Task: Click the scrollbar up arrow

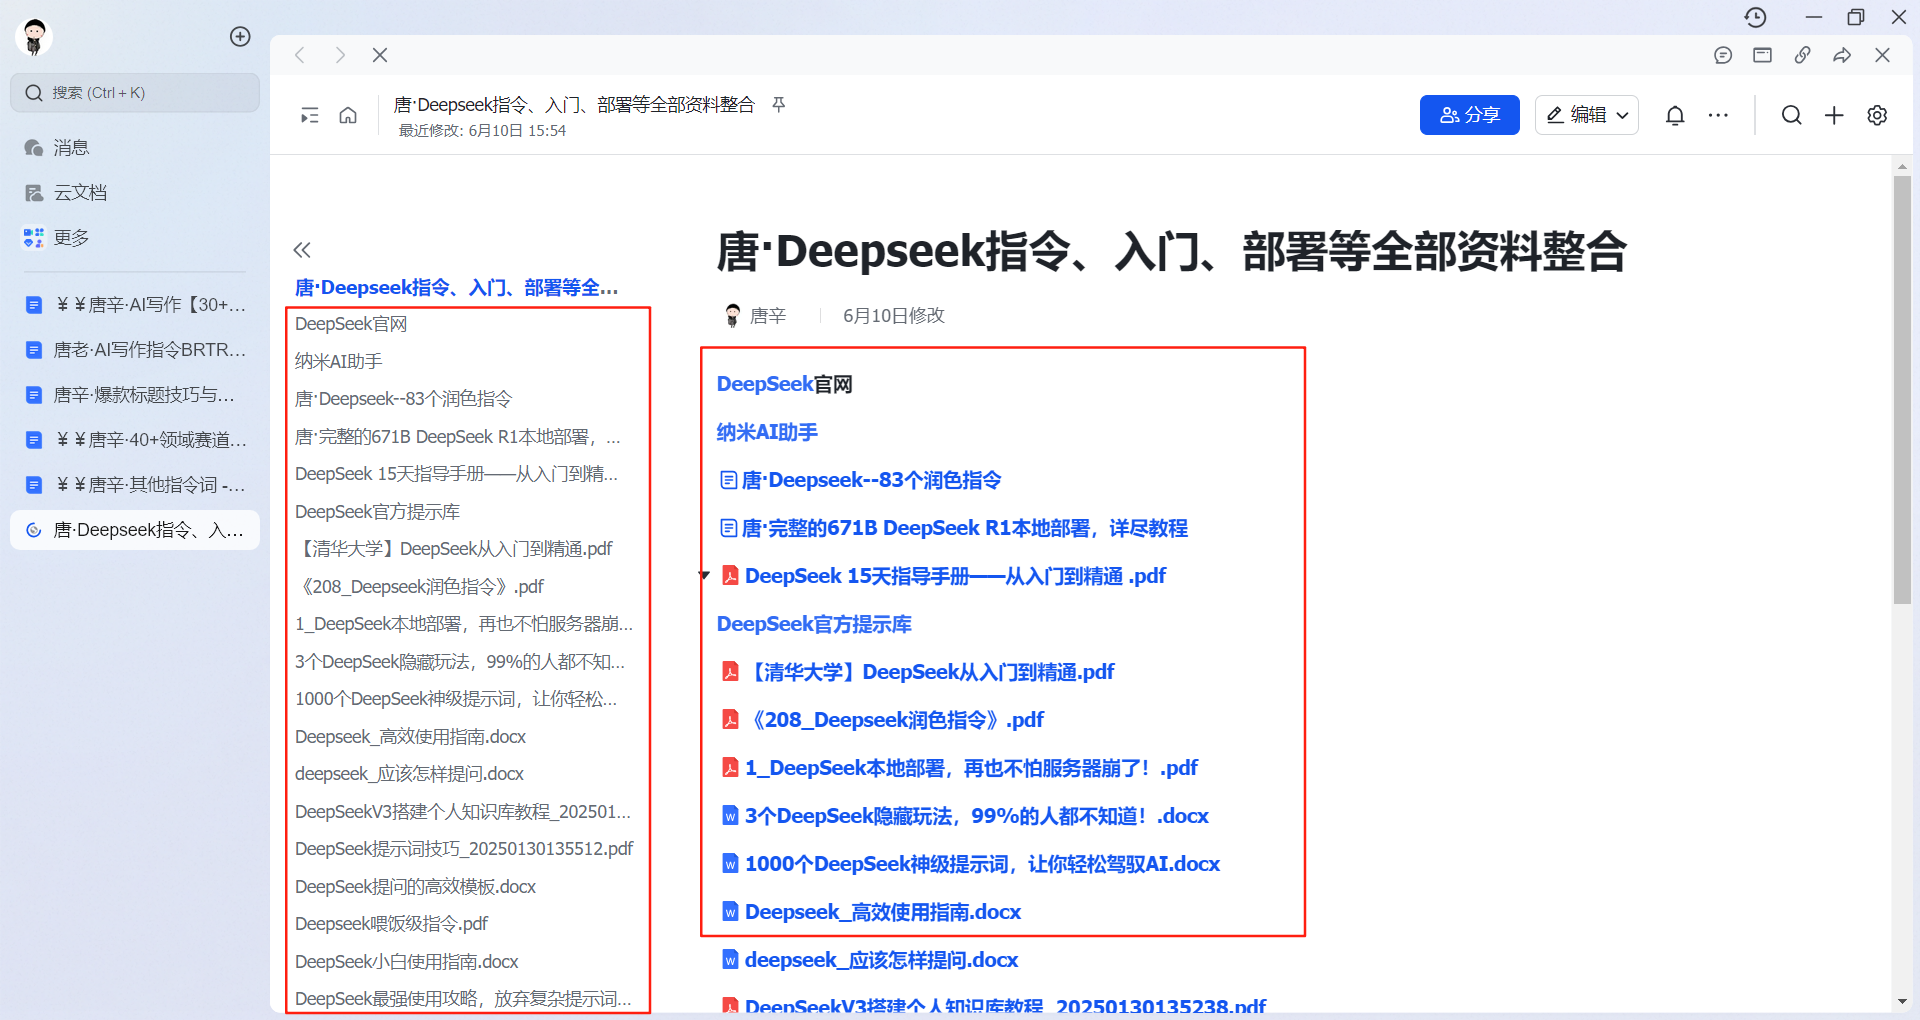Action: pyautogui.click(x=1902, y=166)
